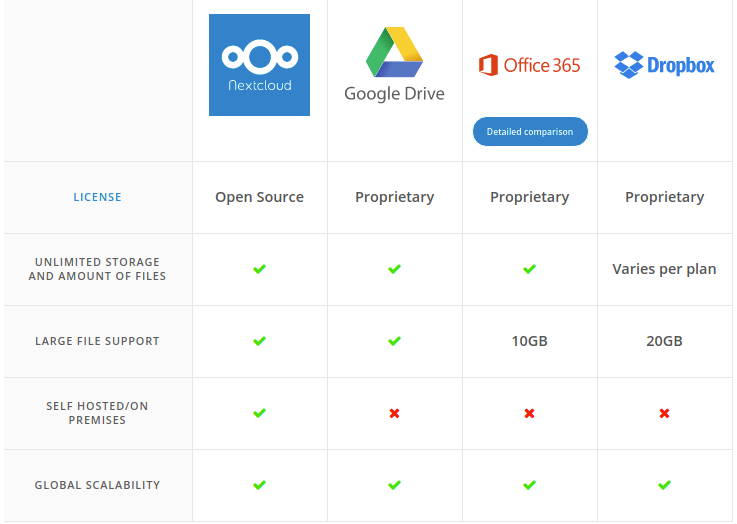737x524 pixels.
Task: Click Nextcloud's self hosted green checkmark
Action: (259, 413)
